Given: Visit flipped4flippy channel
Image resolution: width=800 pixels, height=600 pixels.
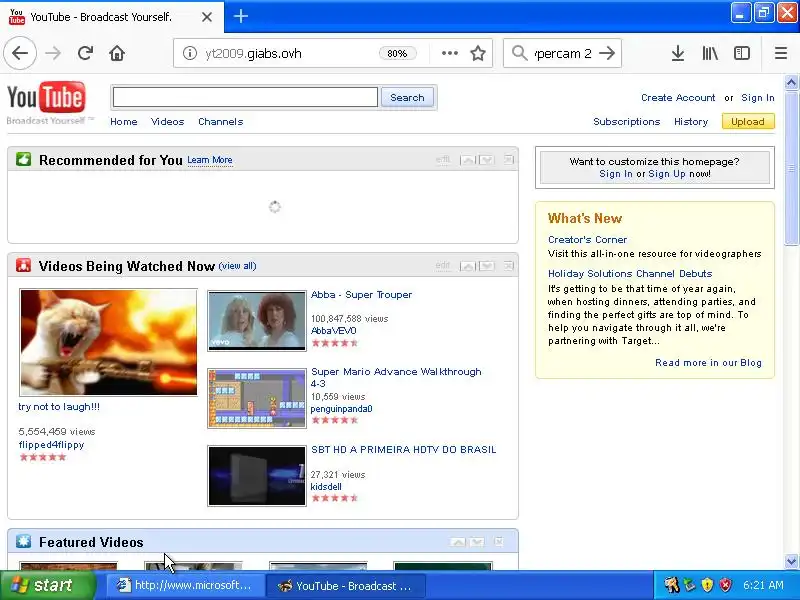Looking at the screenshot, I should tap(51, 444).
